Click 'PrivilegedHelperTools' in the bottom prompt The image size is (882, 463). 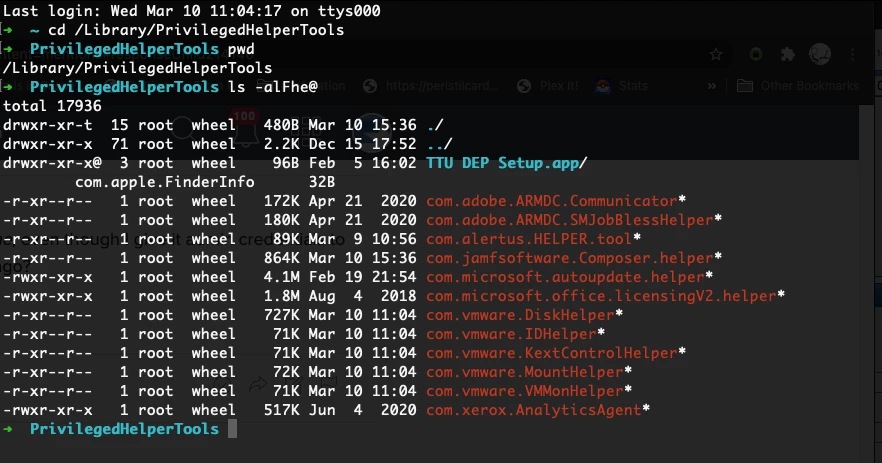coord(124,429)
